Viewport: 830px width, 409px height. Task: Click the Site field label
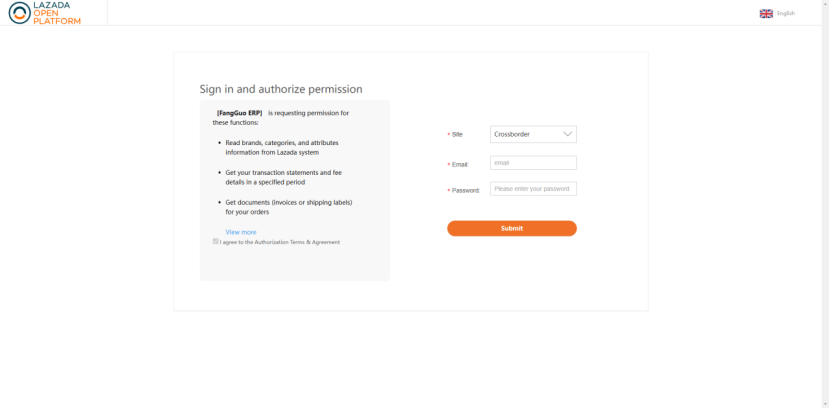[x=457, y=134]
